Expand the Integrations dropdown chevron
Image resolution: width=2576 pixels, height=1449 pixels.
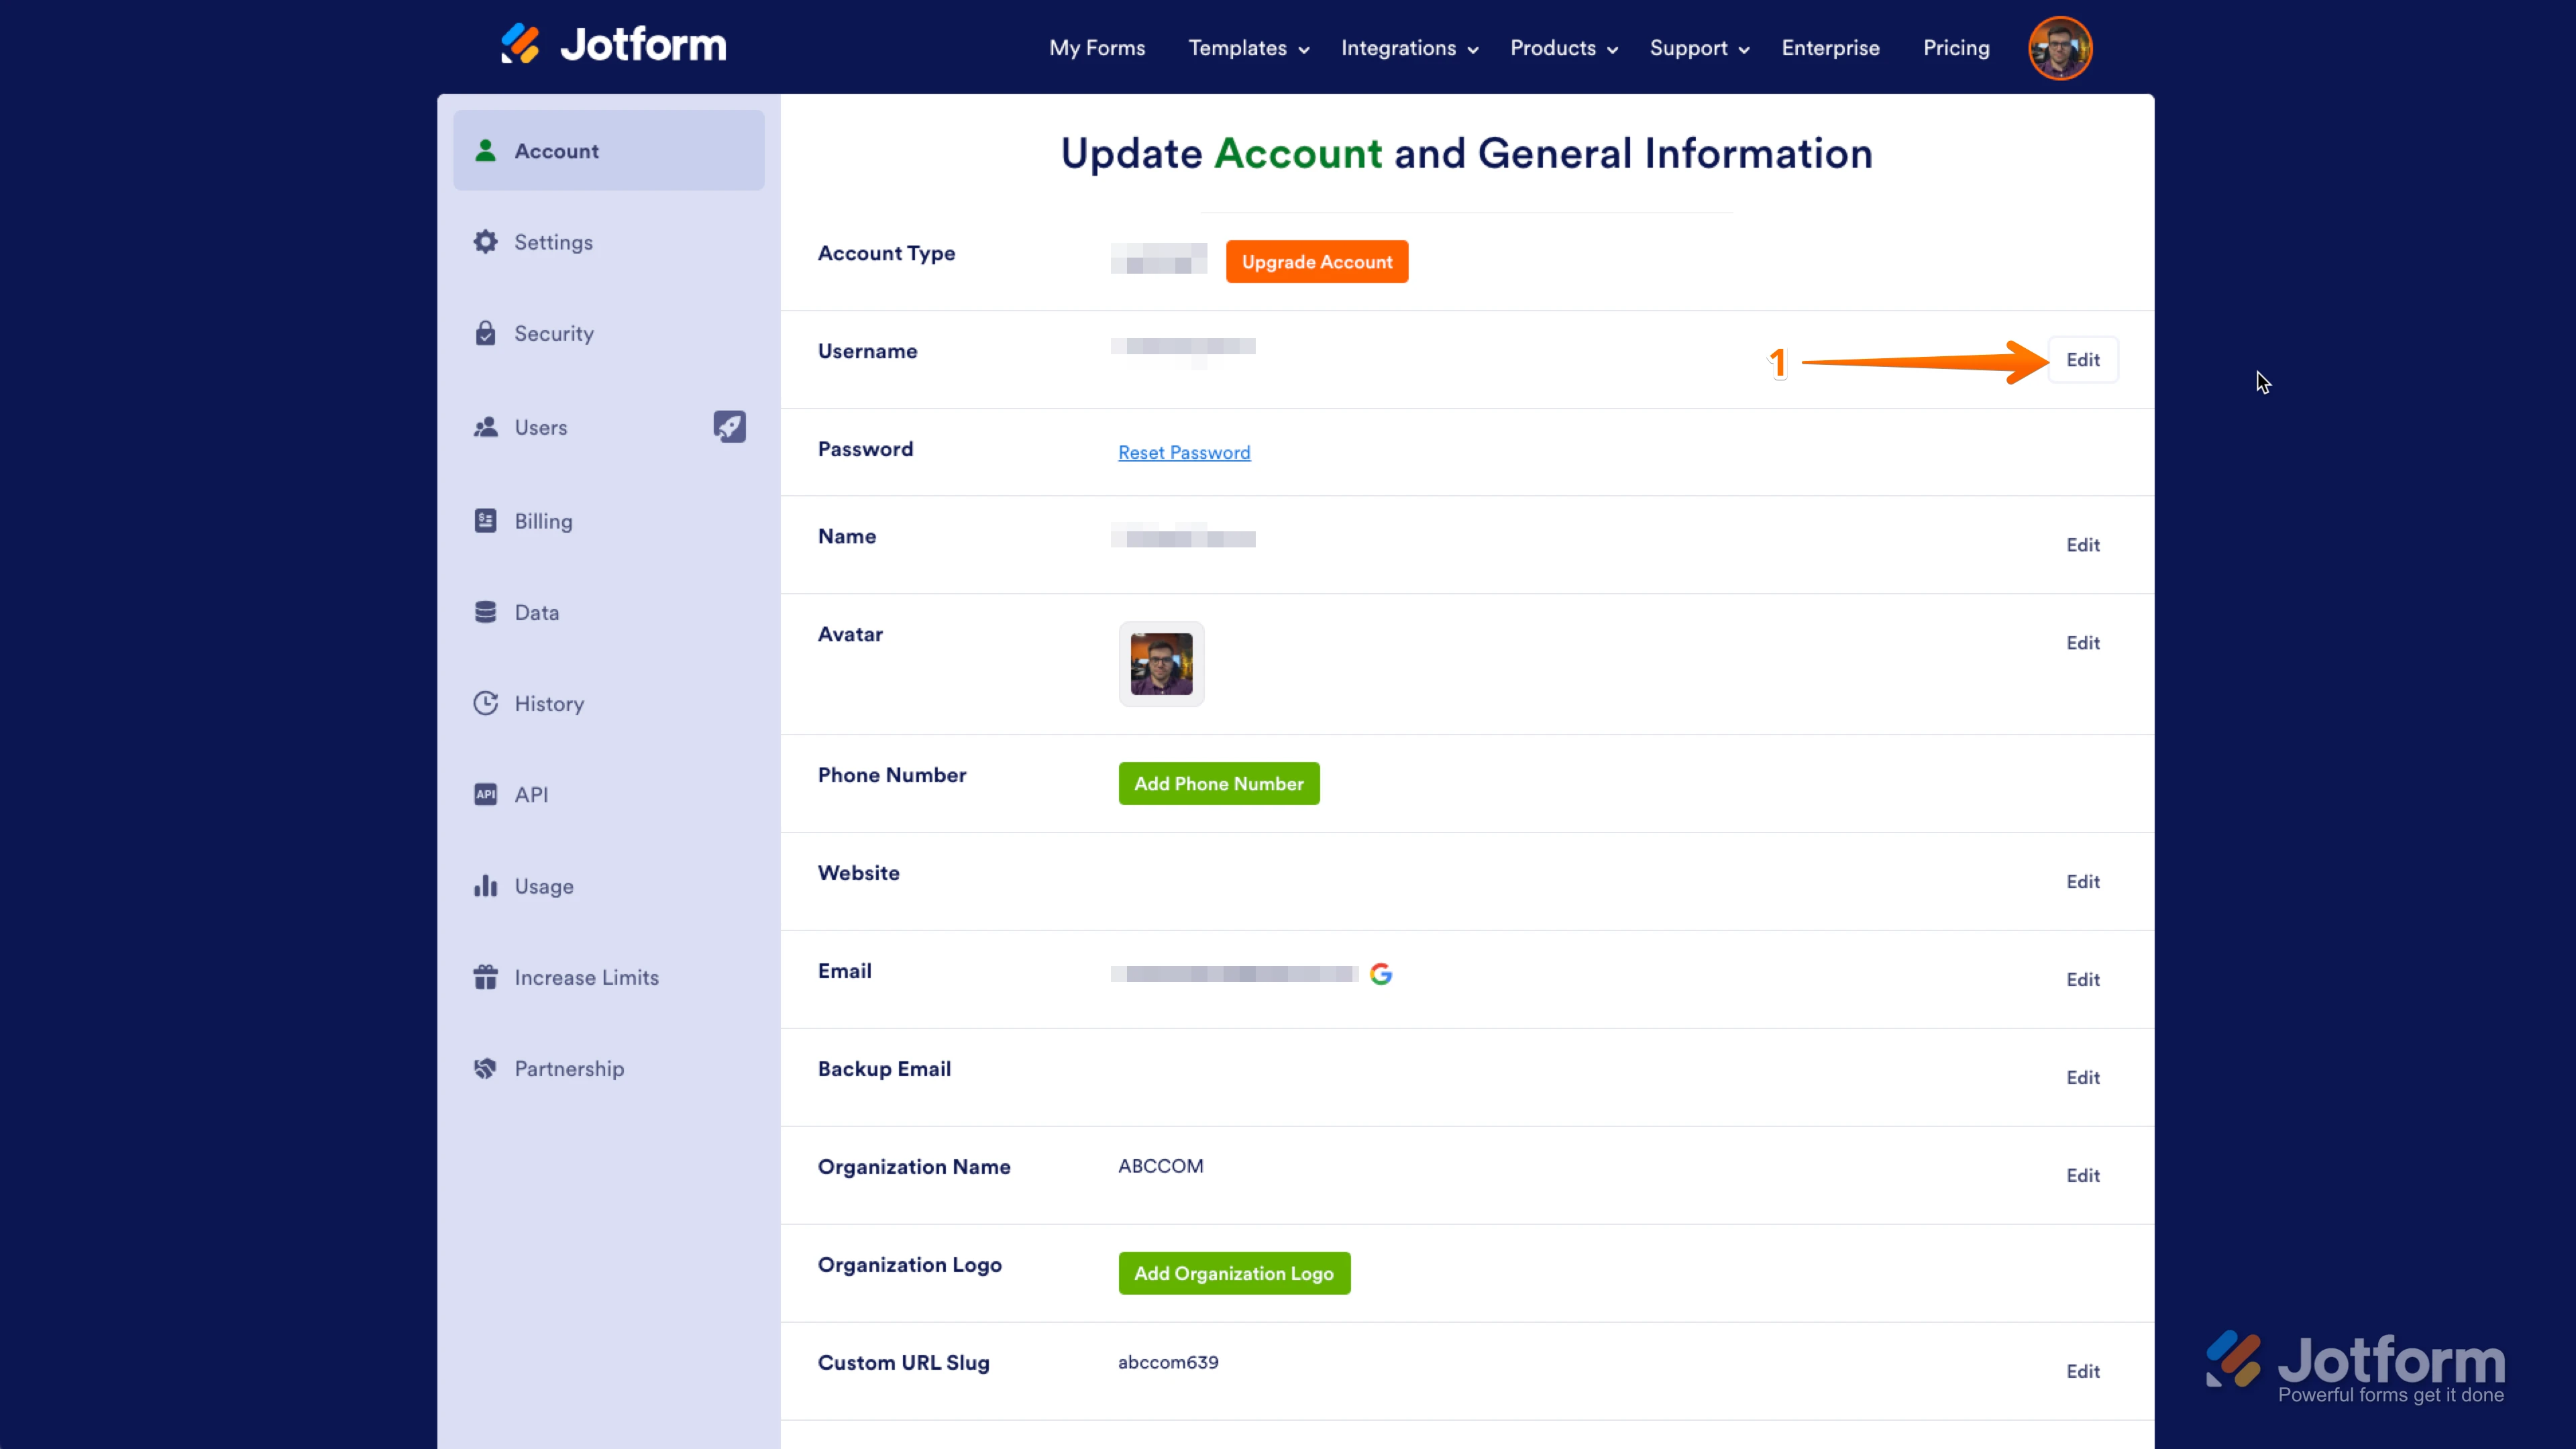(x=1473, y=50)
